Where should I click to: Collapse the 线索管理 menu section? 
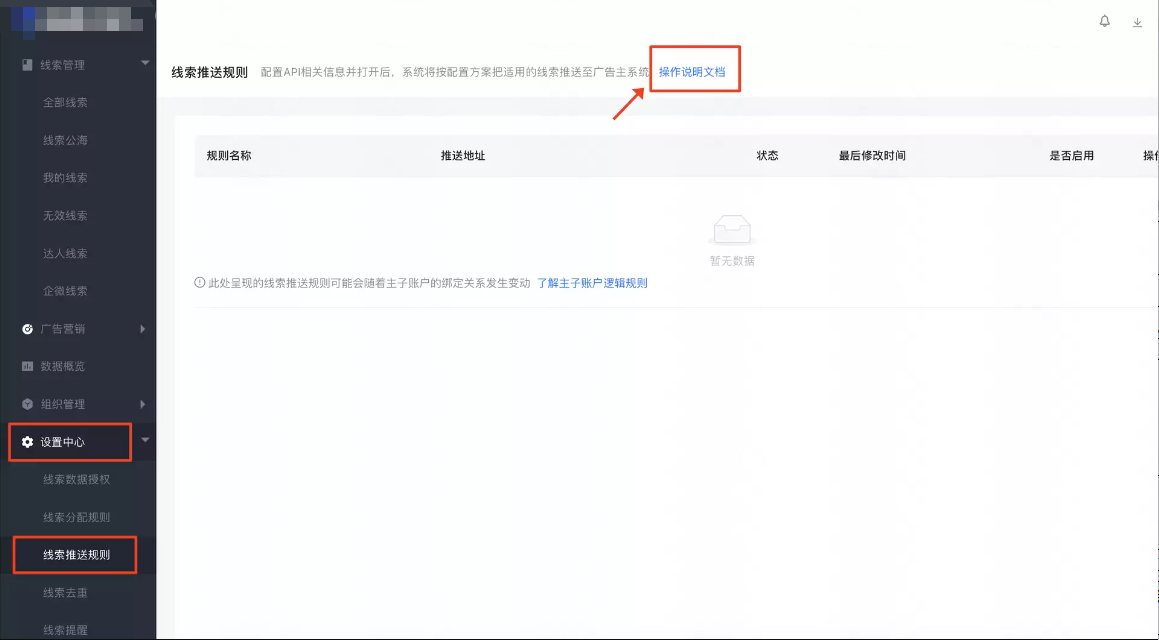pos(142,65)
